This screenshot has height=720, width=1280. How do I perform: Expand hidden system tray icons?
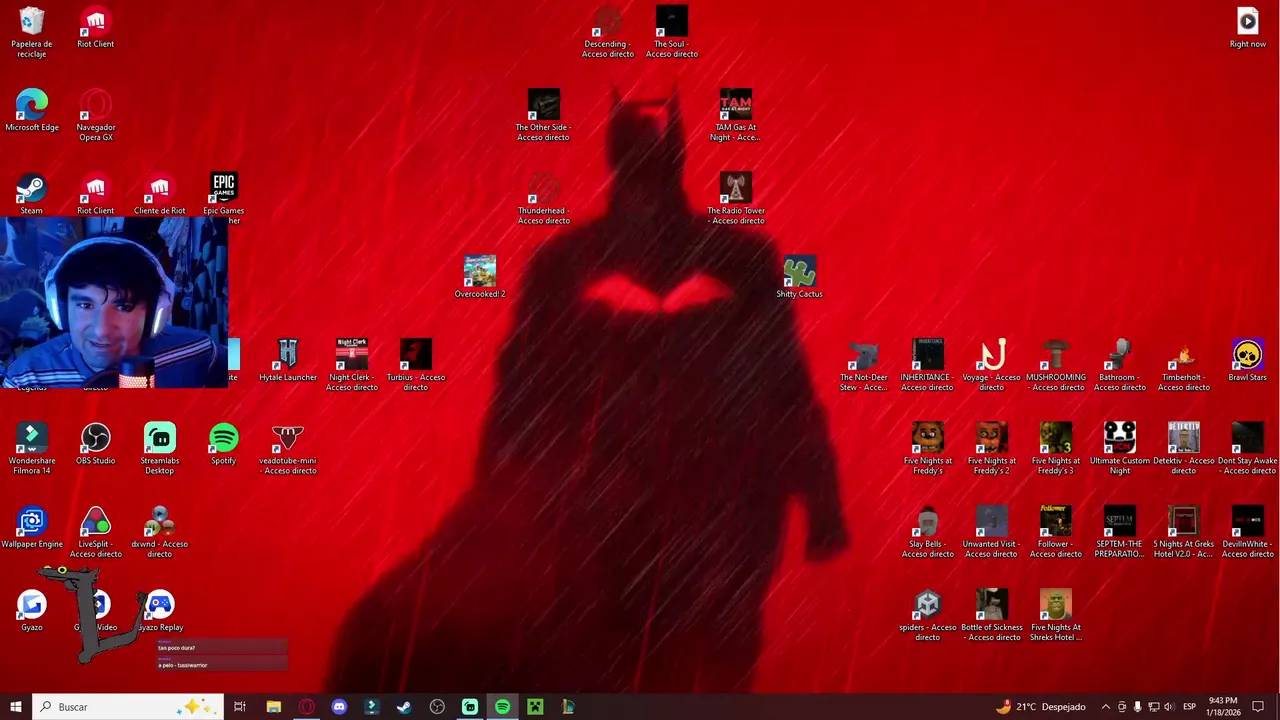click(x=1105, y=707)
